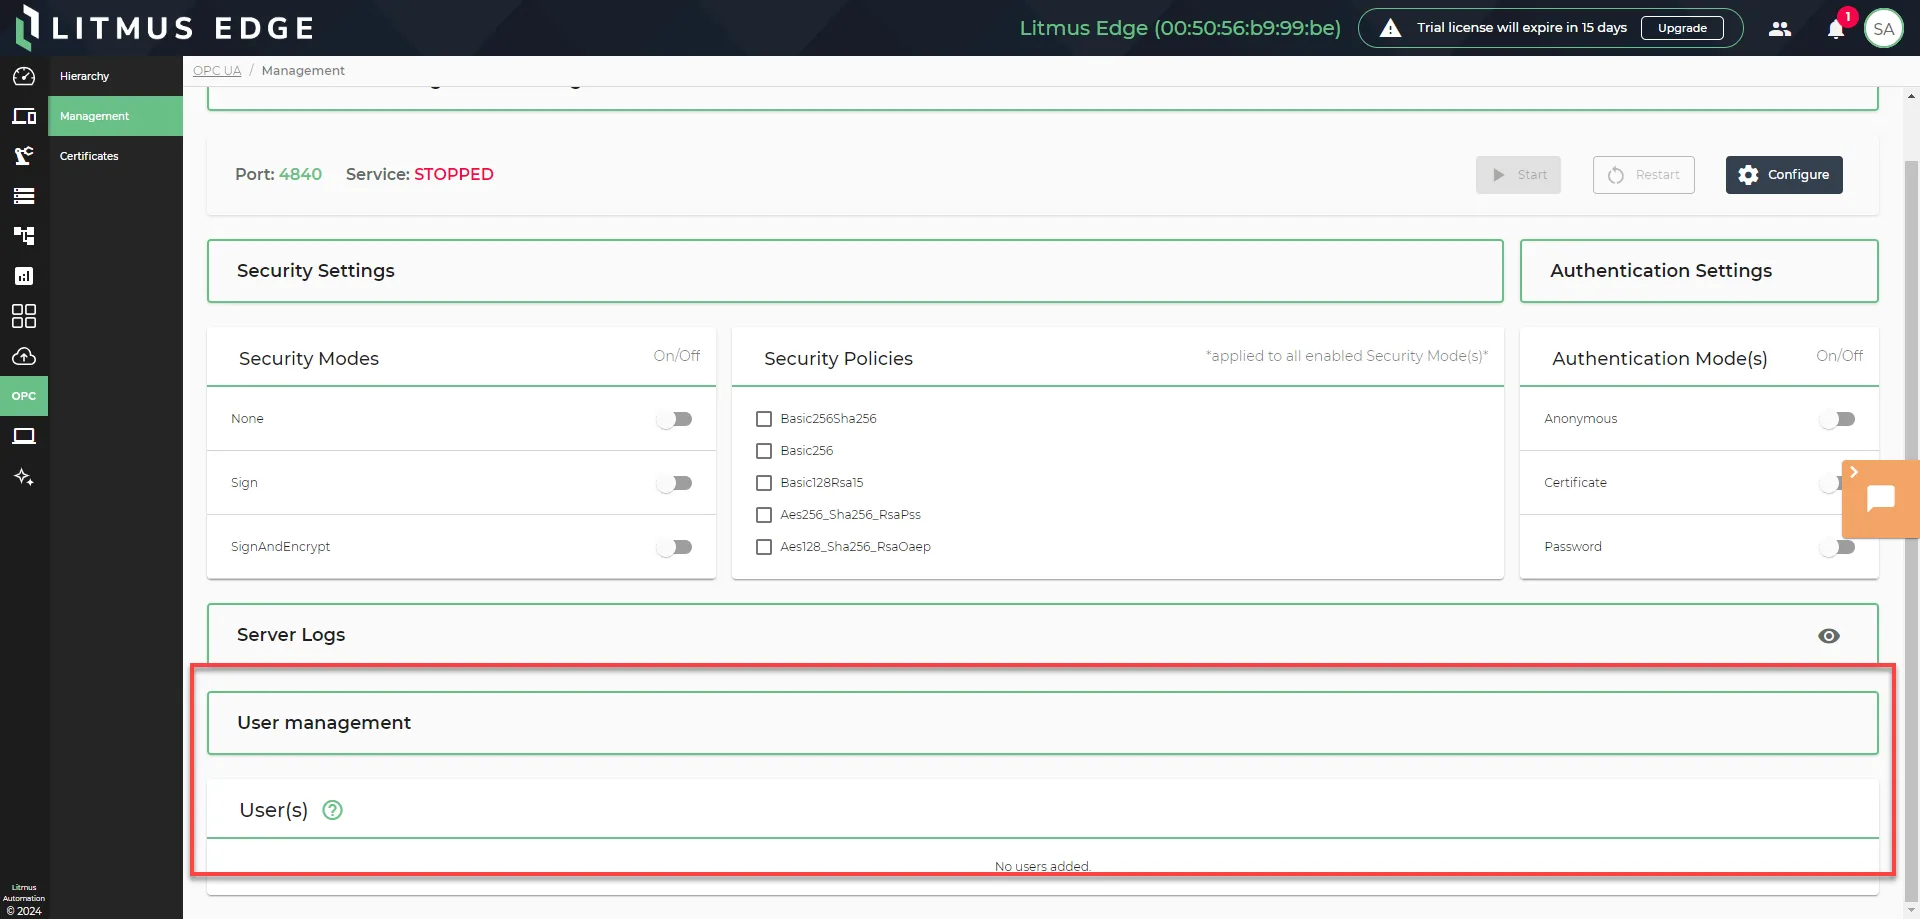Open the devices icon in sidebar
Screen dimensions: 1920x919
24,116
